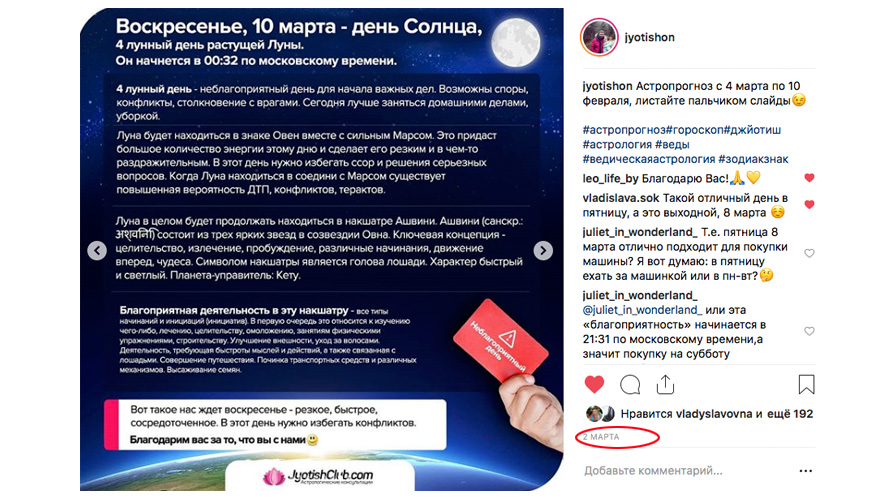This screenshot has height=500, width=895.
Task: Open the jyotishon username in header
Action: (649, 37)
